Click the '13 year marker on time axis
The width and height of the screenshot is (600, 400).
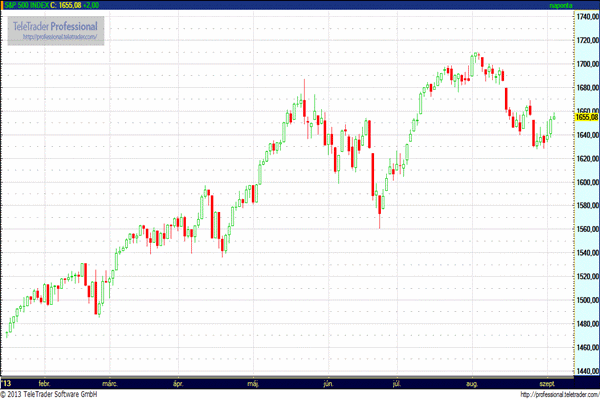click(x=7, y=383)
